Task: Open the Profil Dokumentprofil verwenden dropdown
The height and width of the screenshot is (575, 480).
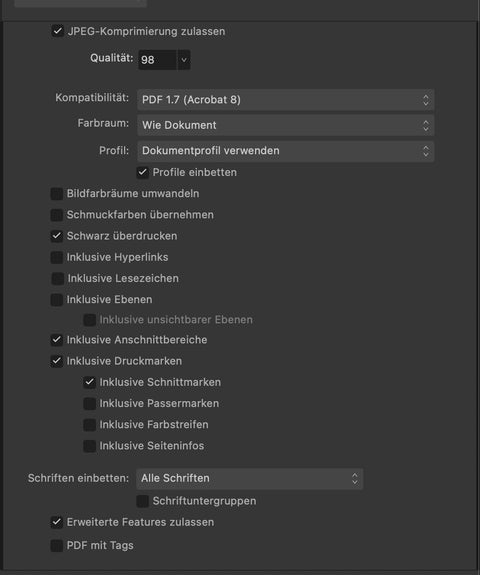Action: click(x=286, y=151)
